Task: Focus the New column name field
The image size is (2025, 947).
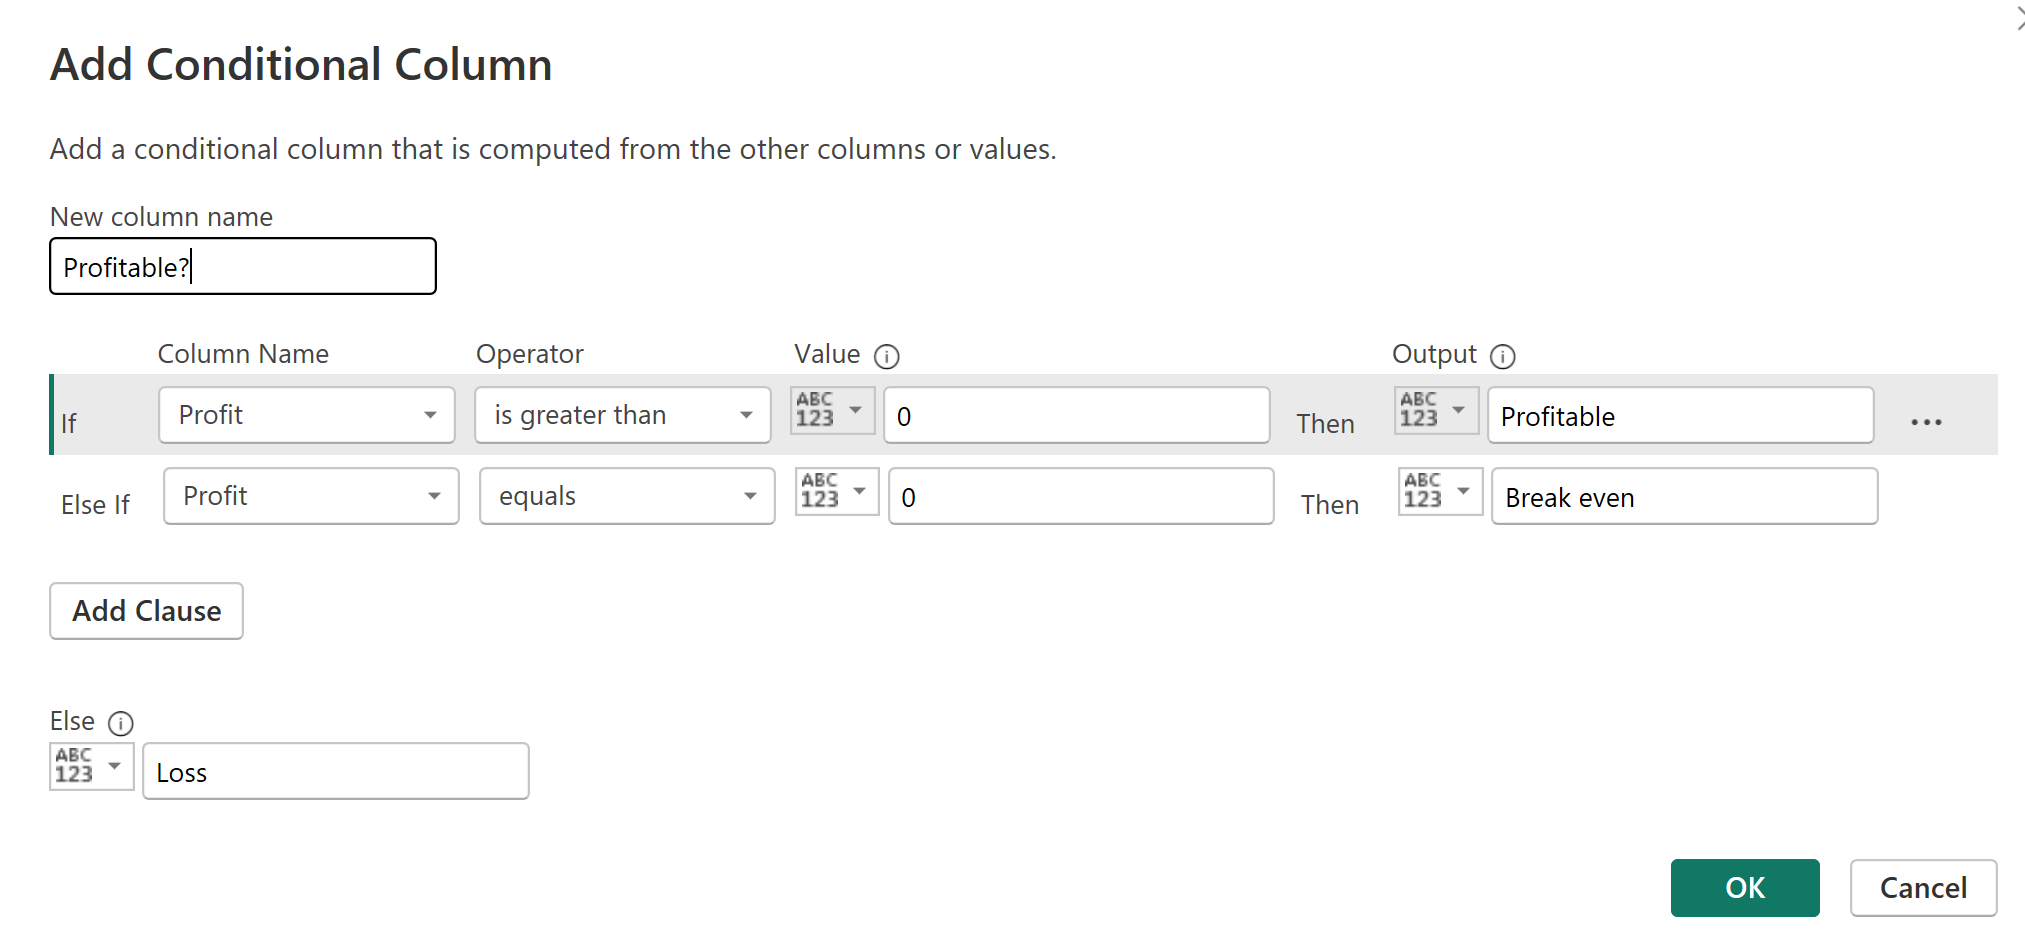Action: click(243, 267)
